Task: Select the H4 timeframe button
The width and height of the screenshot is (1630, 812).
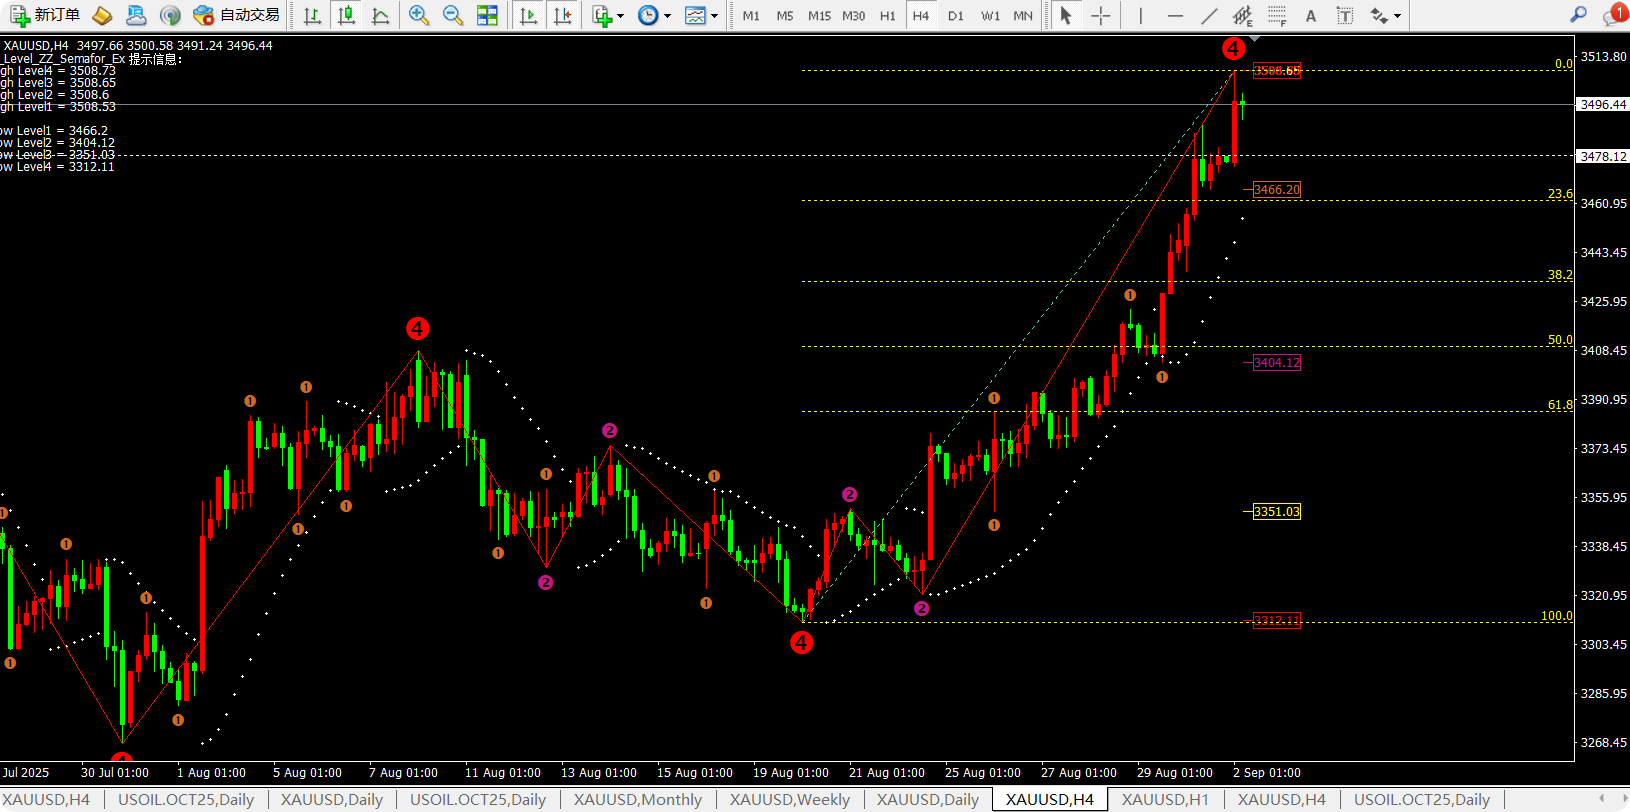Action: click(x=921, y=16)
